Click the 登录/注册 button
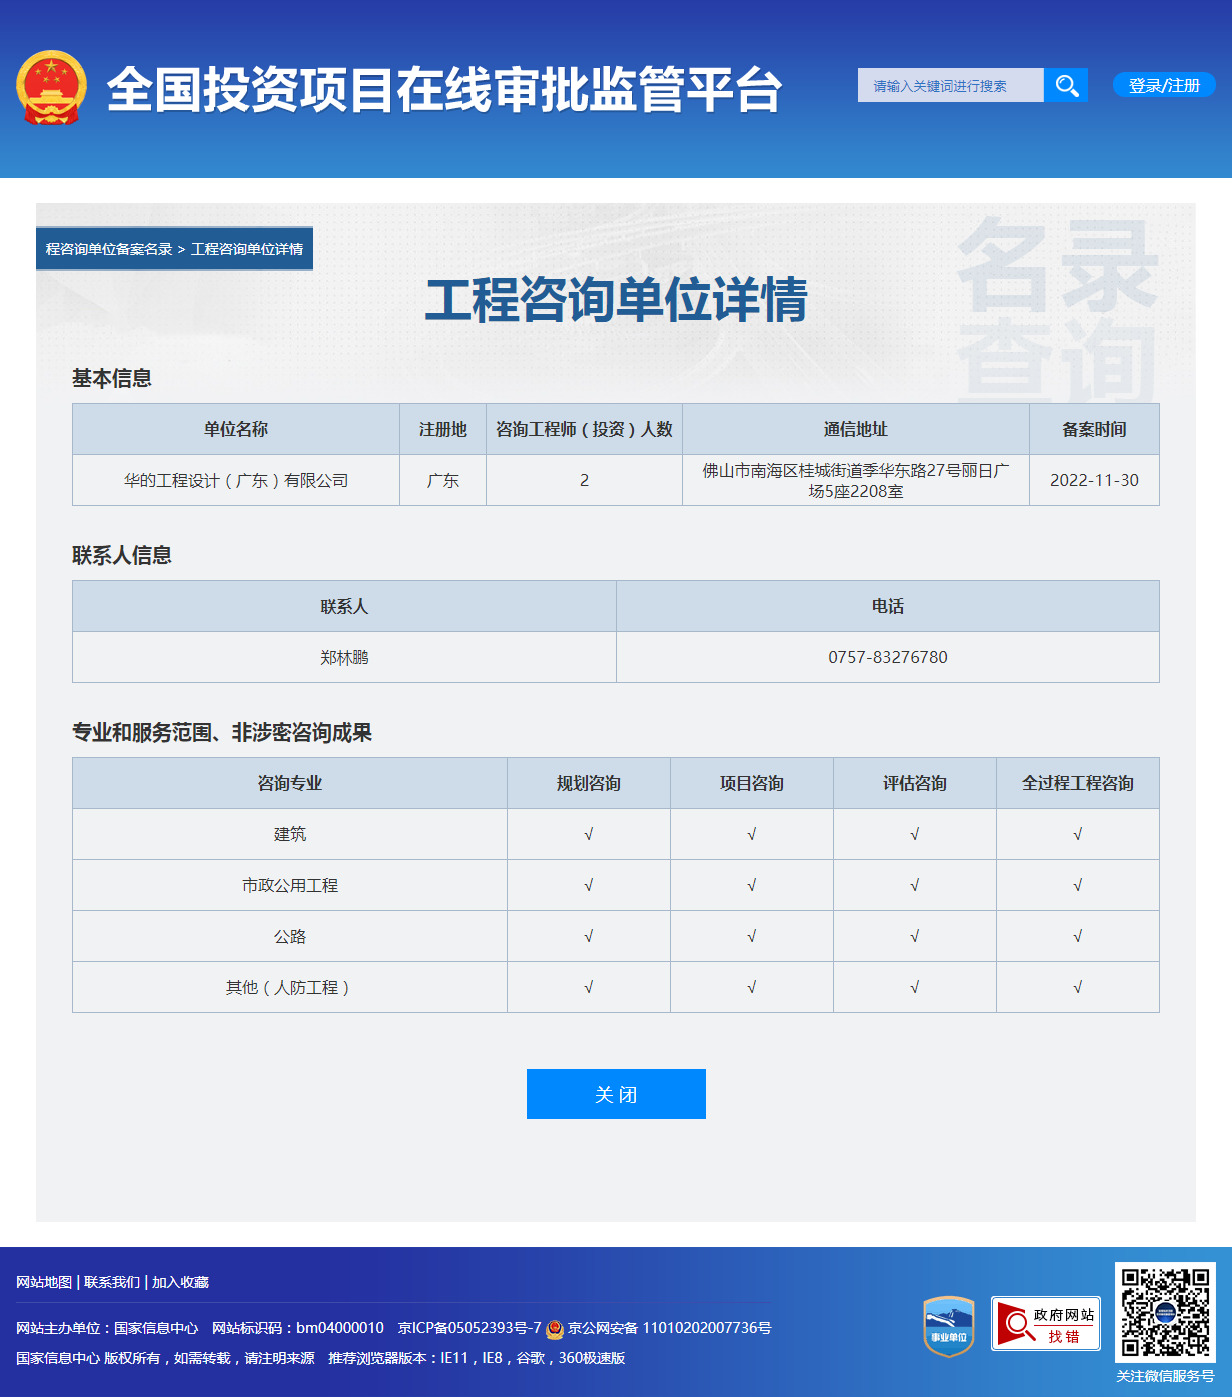1232x1397 pixels. pyautogui.click(x=1163, y=85)
